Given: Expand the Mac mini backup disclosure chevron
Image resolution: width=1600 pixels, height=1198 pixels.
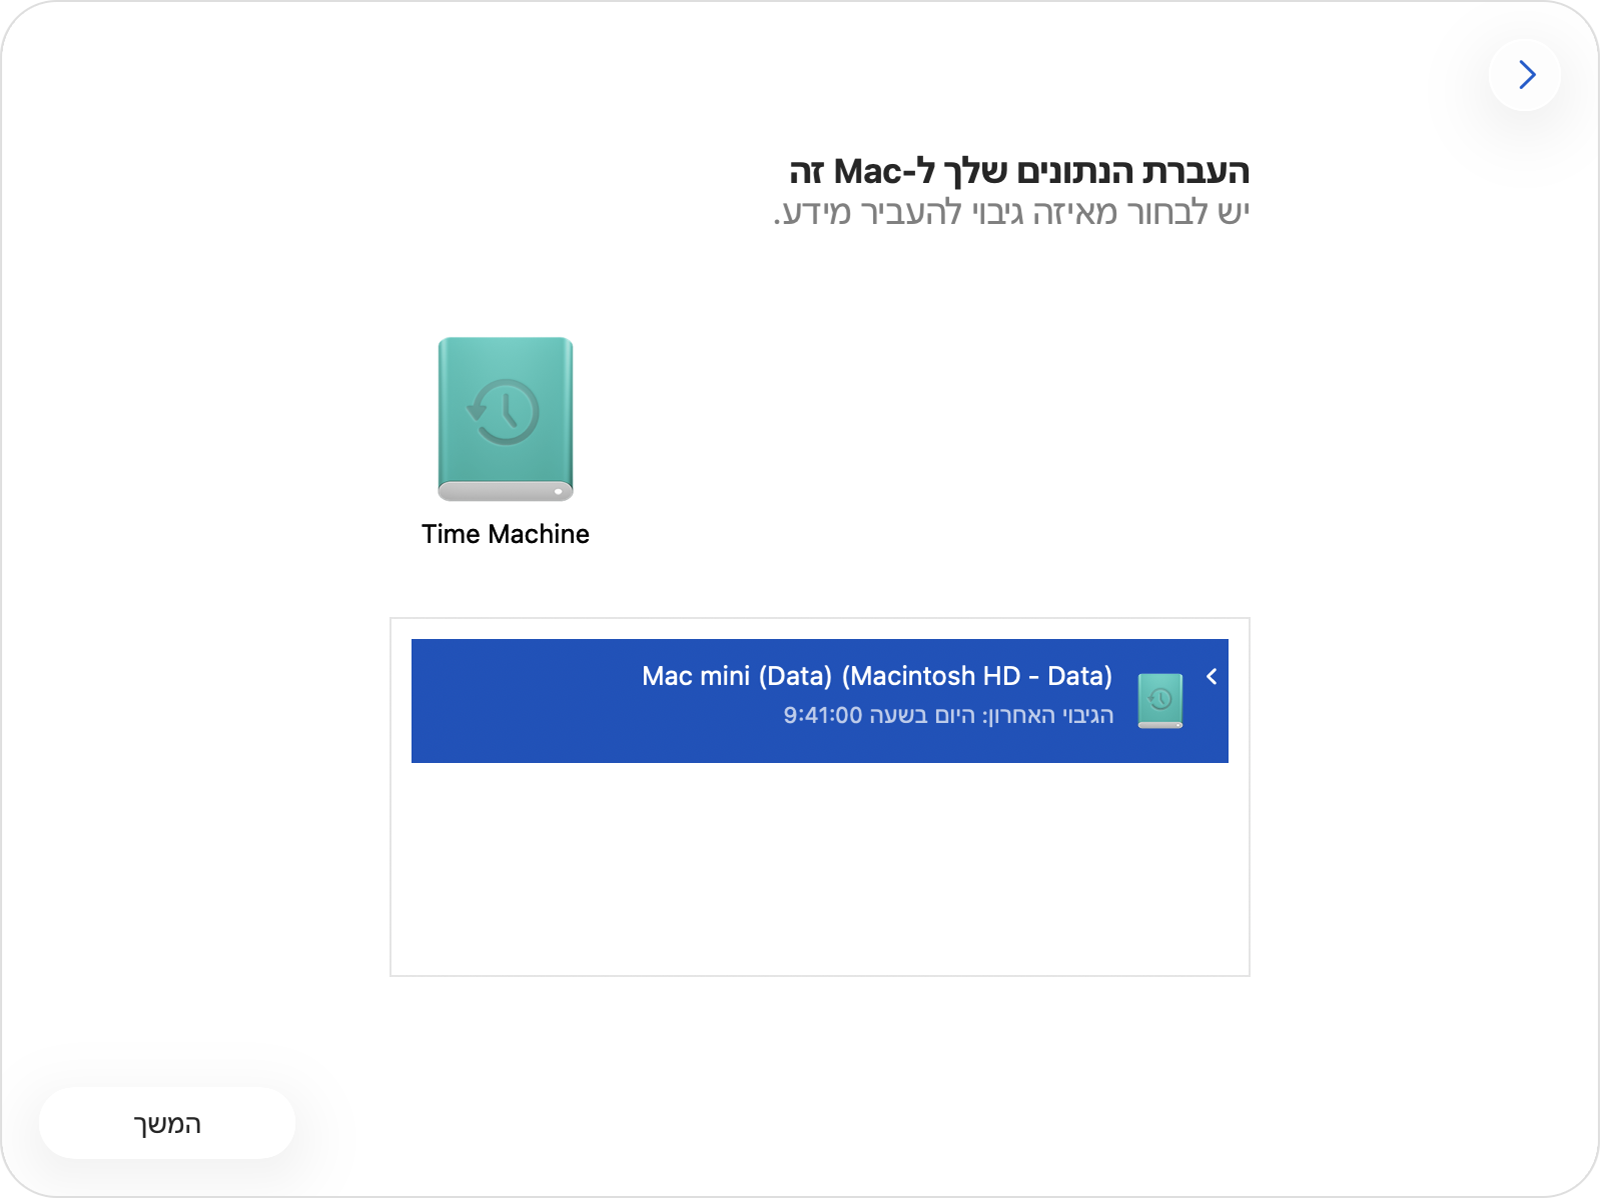Looking at the screenshot, I should pos(1211,677).
